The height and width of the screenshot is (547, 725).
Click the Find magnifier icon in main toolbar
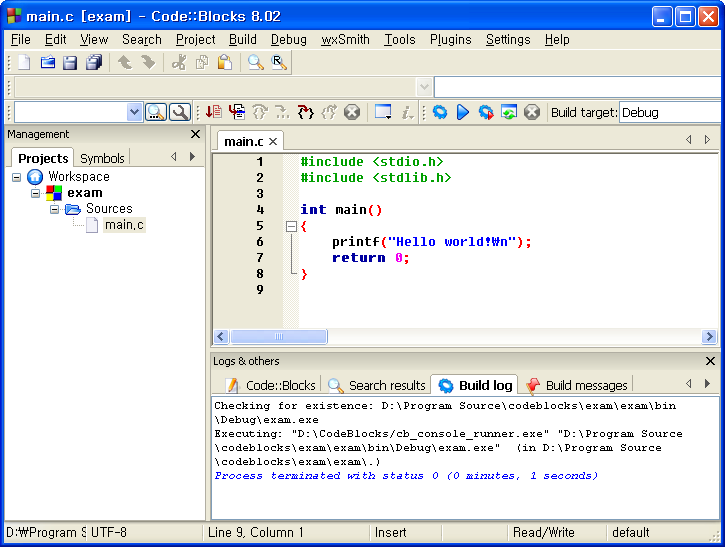pos(256,63)
